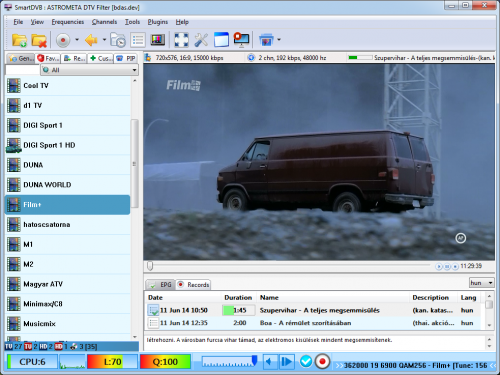Start recording with the toolbar record button
The image size is (500, 375).
tap(63, 40)
